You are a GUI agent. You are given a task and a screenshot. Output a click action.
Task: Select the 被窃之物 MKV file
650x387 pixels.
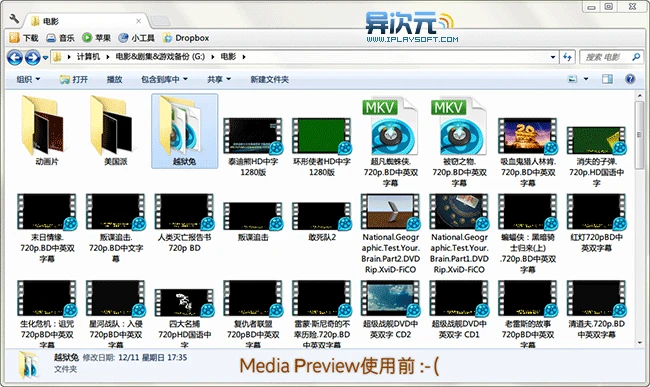point(459,143)
